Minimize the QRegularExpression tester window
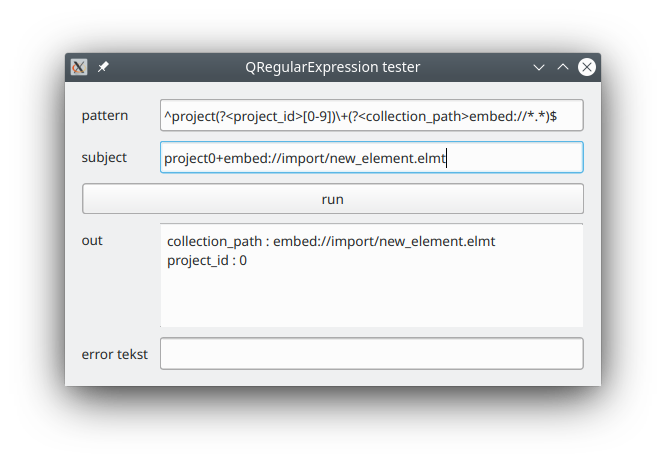Screen dimensions: 666x463 click(x=539, y=67)
